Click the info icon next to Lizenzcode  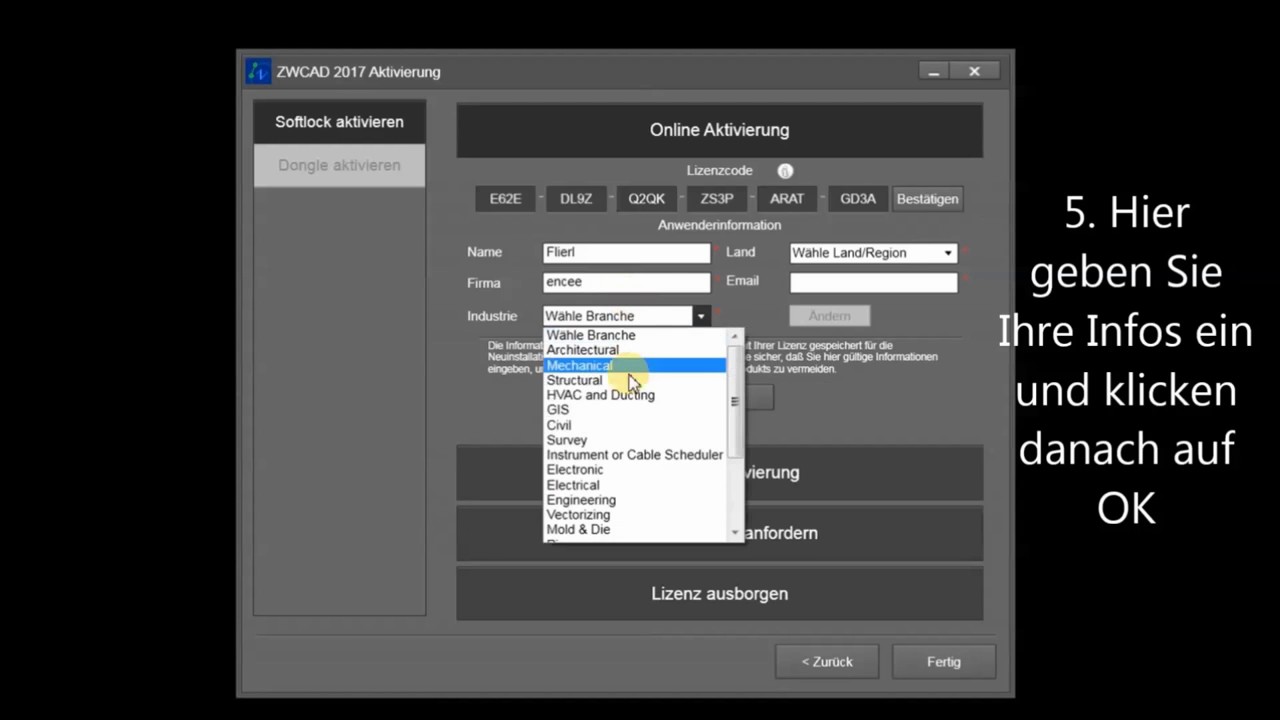point(785,171)
